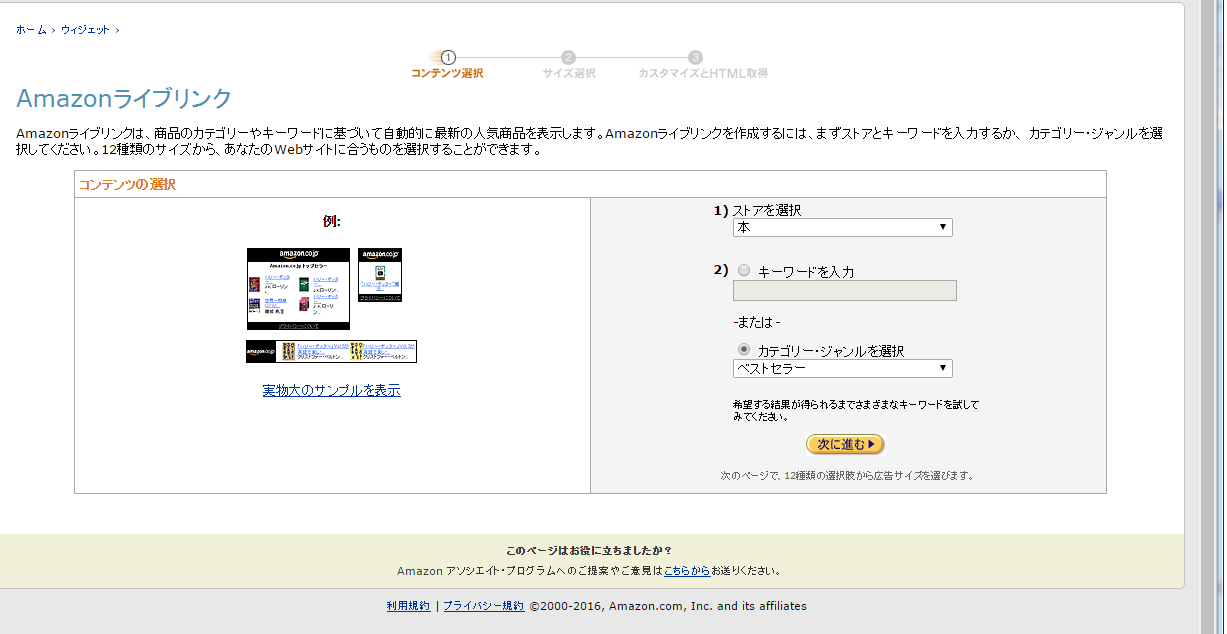Open the プライバシー規約 footer link
This screenshot has height=634, width=1227.
[484, 606]
